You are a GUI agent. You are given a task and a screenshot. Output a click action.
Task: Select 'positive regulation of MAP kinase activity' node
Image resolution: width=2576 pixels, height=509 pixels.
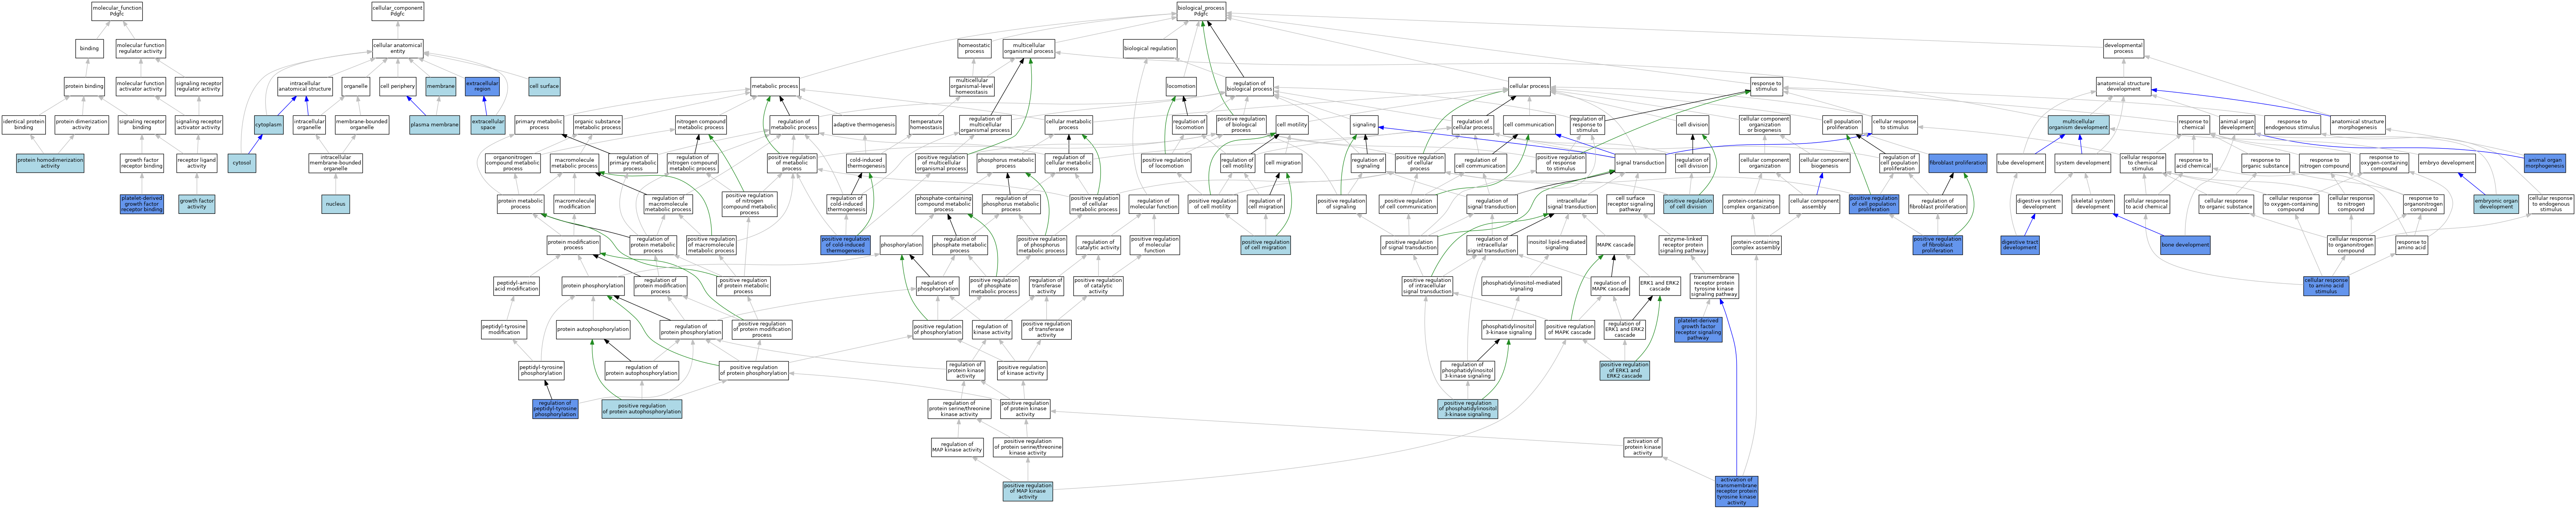pos(1028,491)
